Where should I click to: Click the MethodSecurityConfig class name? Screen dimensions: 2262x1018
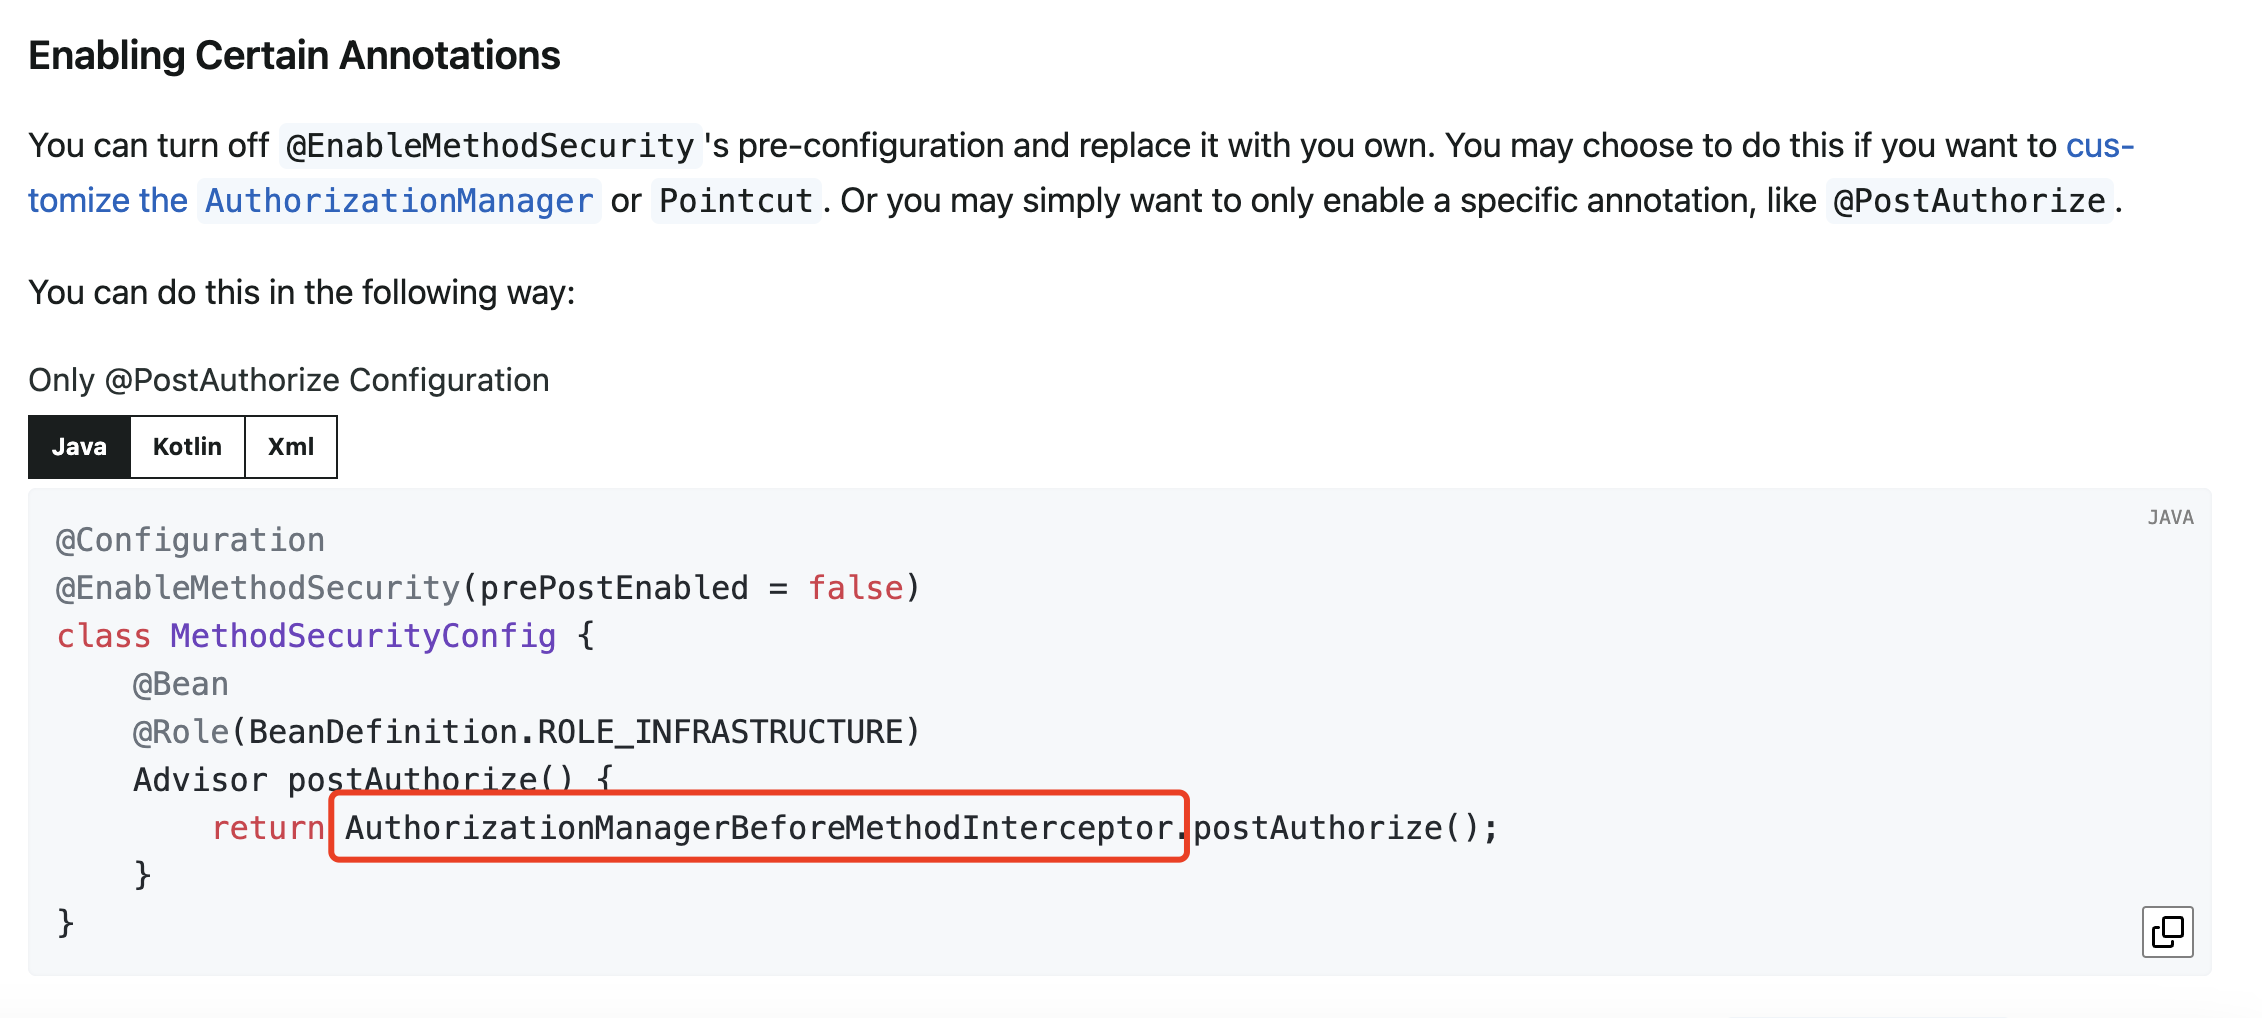pyautogui.click(x=362, y=636)
